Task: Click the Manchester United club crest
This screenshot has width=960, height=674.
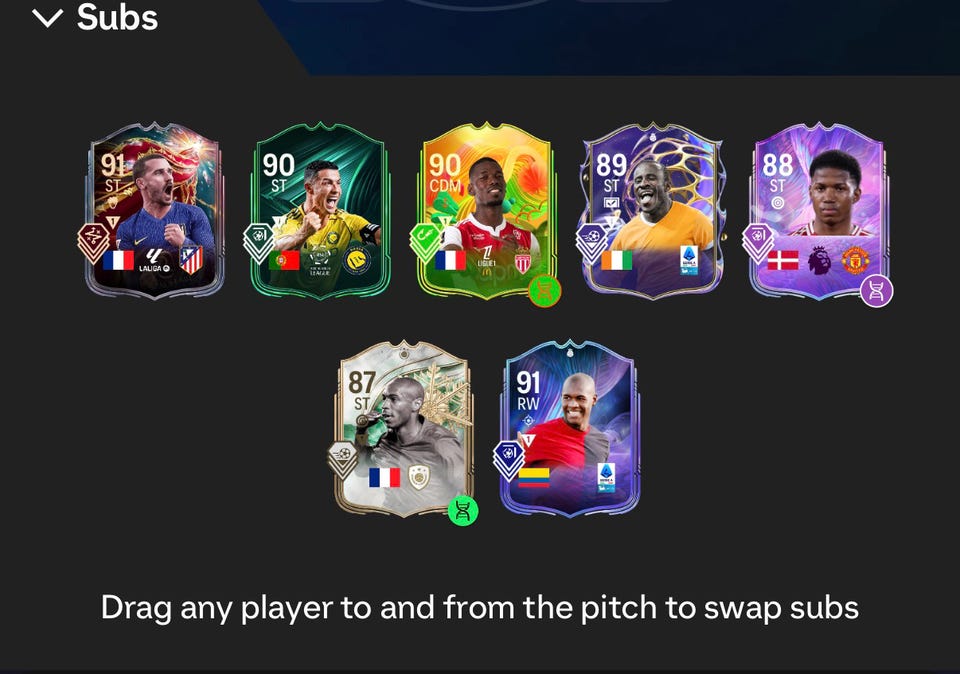Action: [855, 261]
